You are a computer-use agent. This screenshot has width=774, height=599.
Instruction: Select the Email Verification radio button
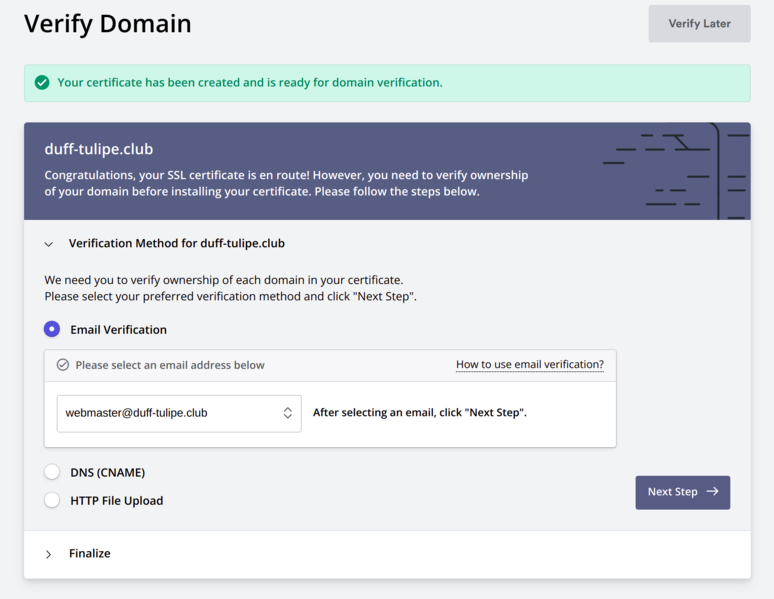click(52, 329)
